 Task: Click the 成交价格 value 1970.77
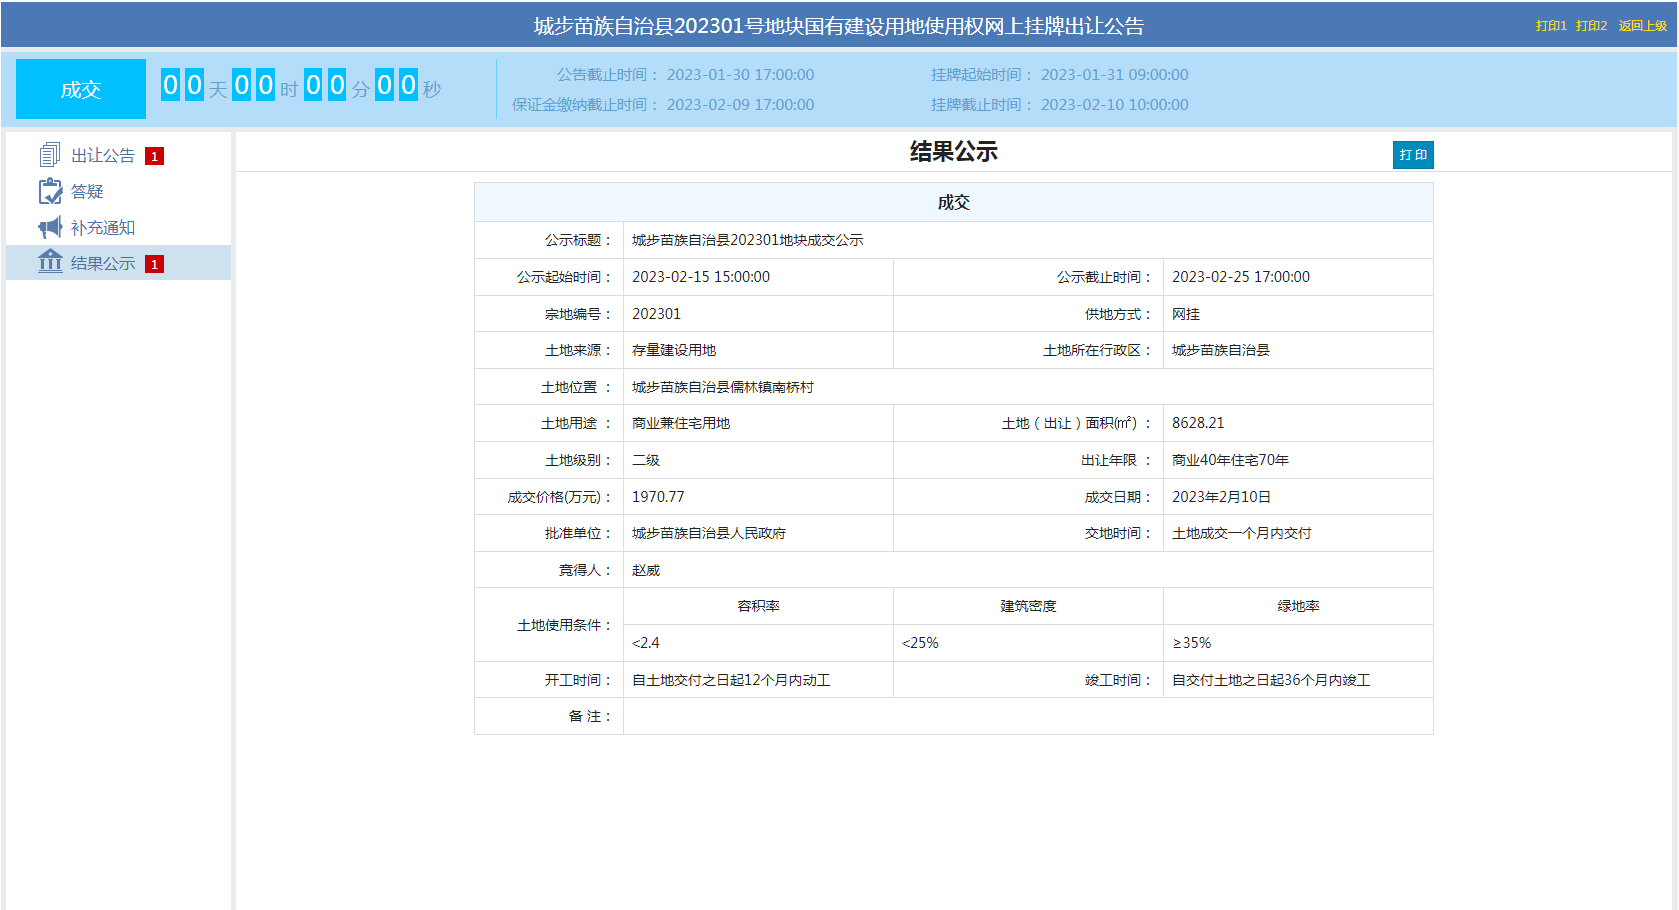pos(658,497)
